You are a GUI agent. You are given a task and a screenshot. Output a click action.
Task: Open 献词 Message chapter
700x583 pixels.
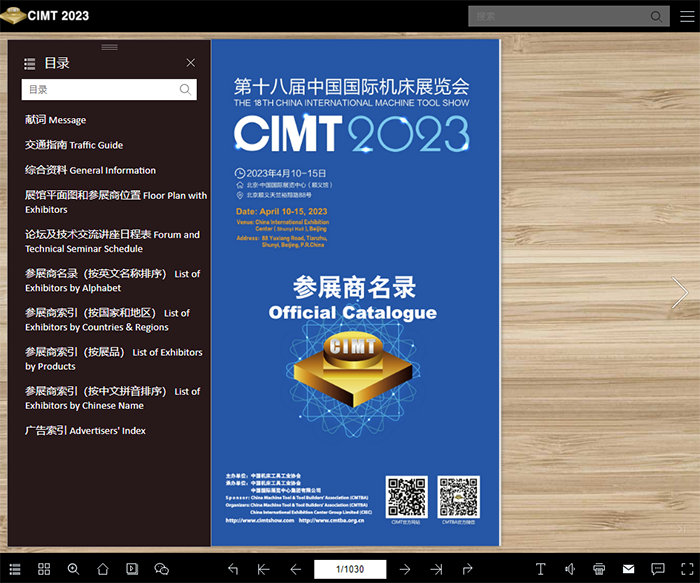tap(55, 120)
